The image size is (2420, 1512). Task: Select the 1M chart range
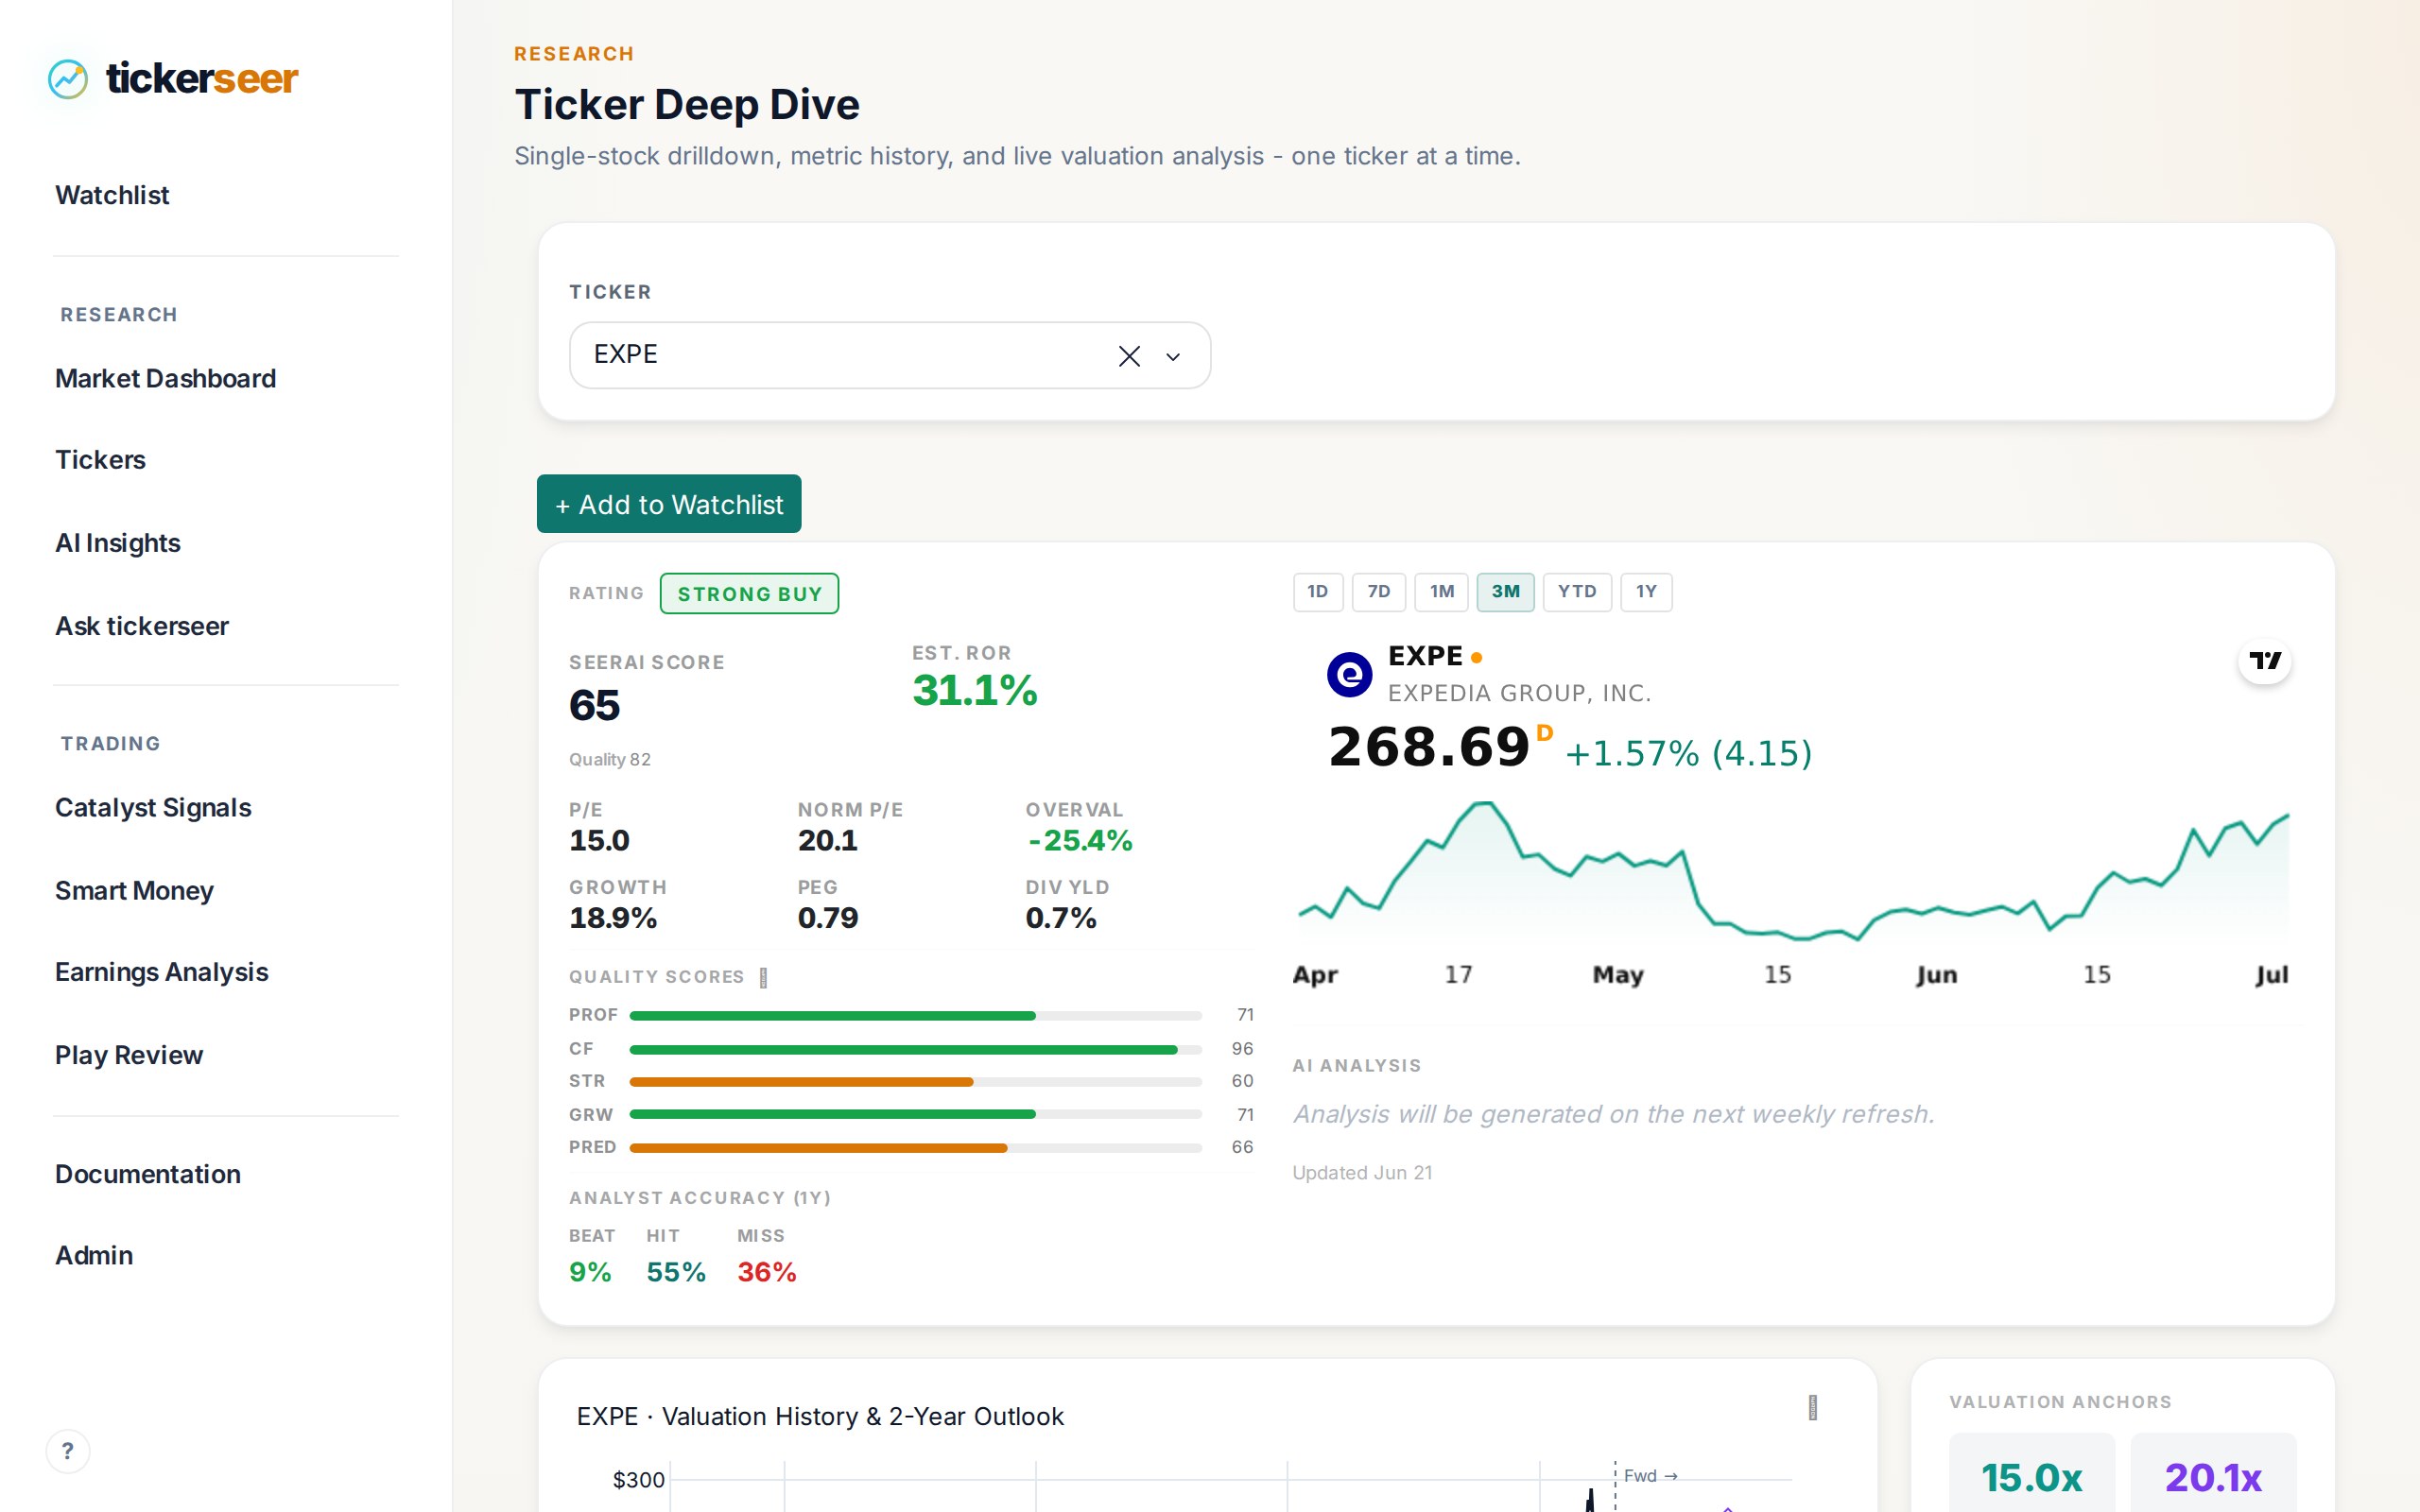click(1441, 592)
